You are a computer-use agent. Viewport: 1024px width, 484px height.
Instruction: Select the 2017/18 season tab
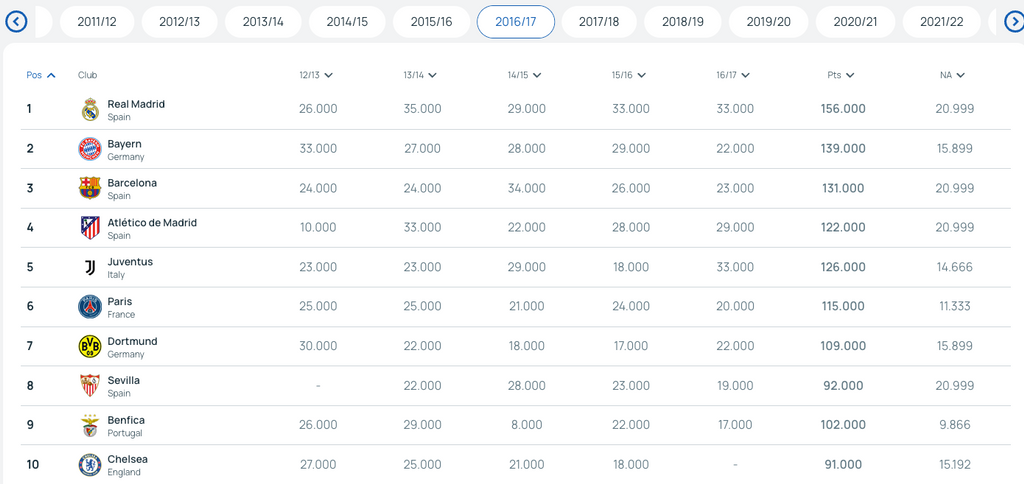click(599, 22)
